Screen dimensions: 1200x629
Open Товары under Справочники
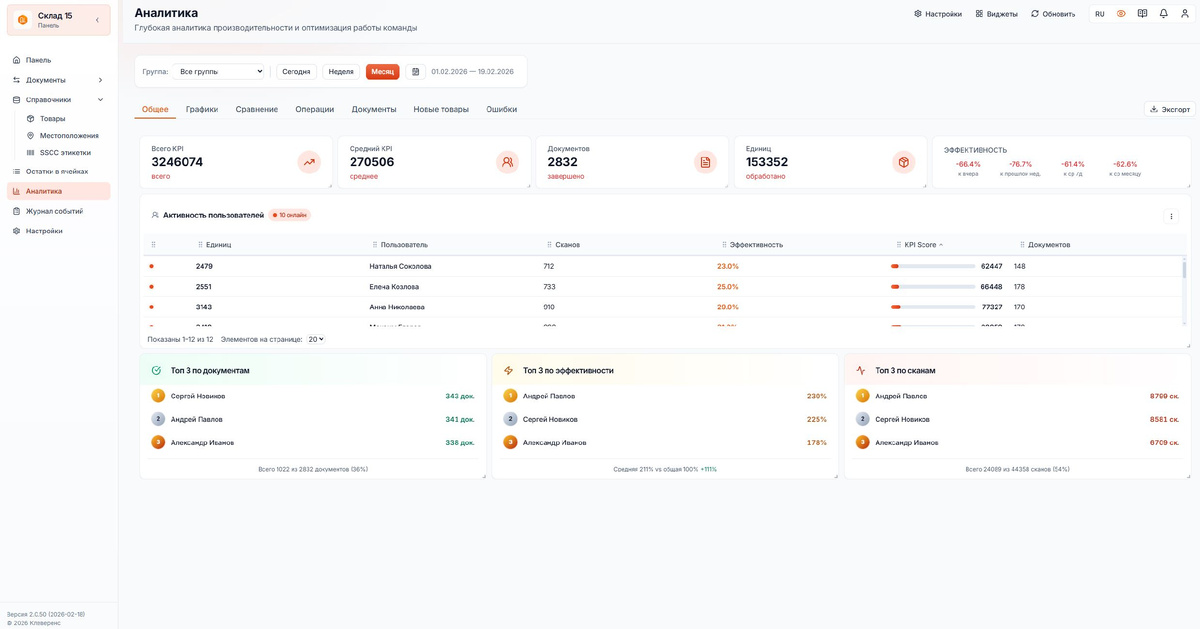65,118
